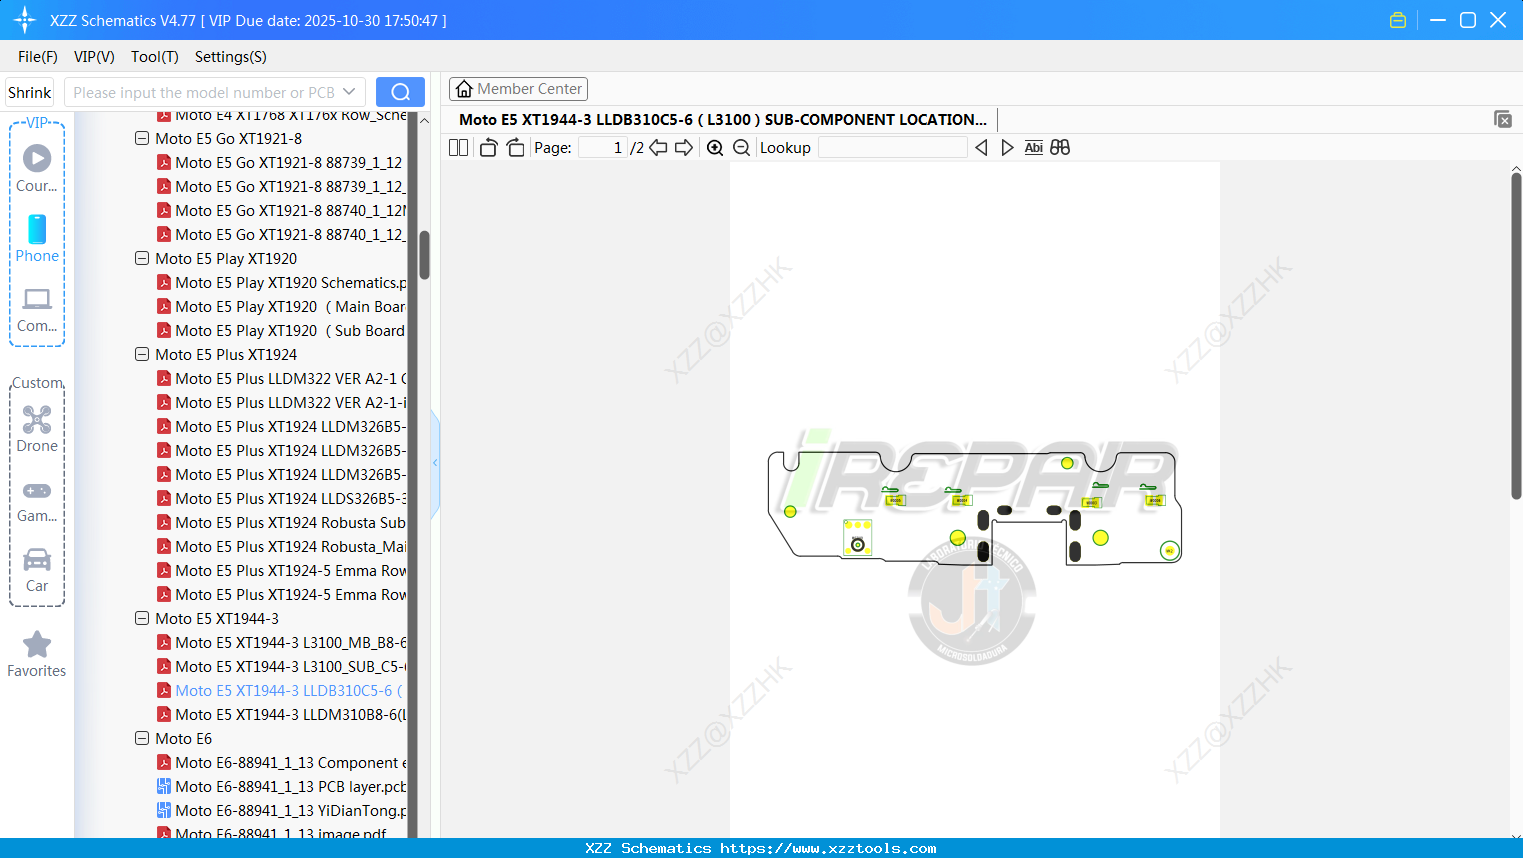Screen dimensions: 1523x858
Task: Open the Tool menu
Action: tap(155, 57)
